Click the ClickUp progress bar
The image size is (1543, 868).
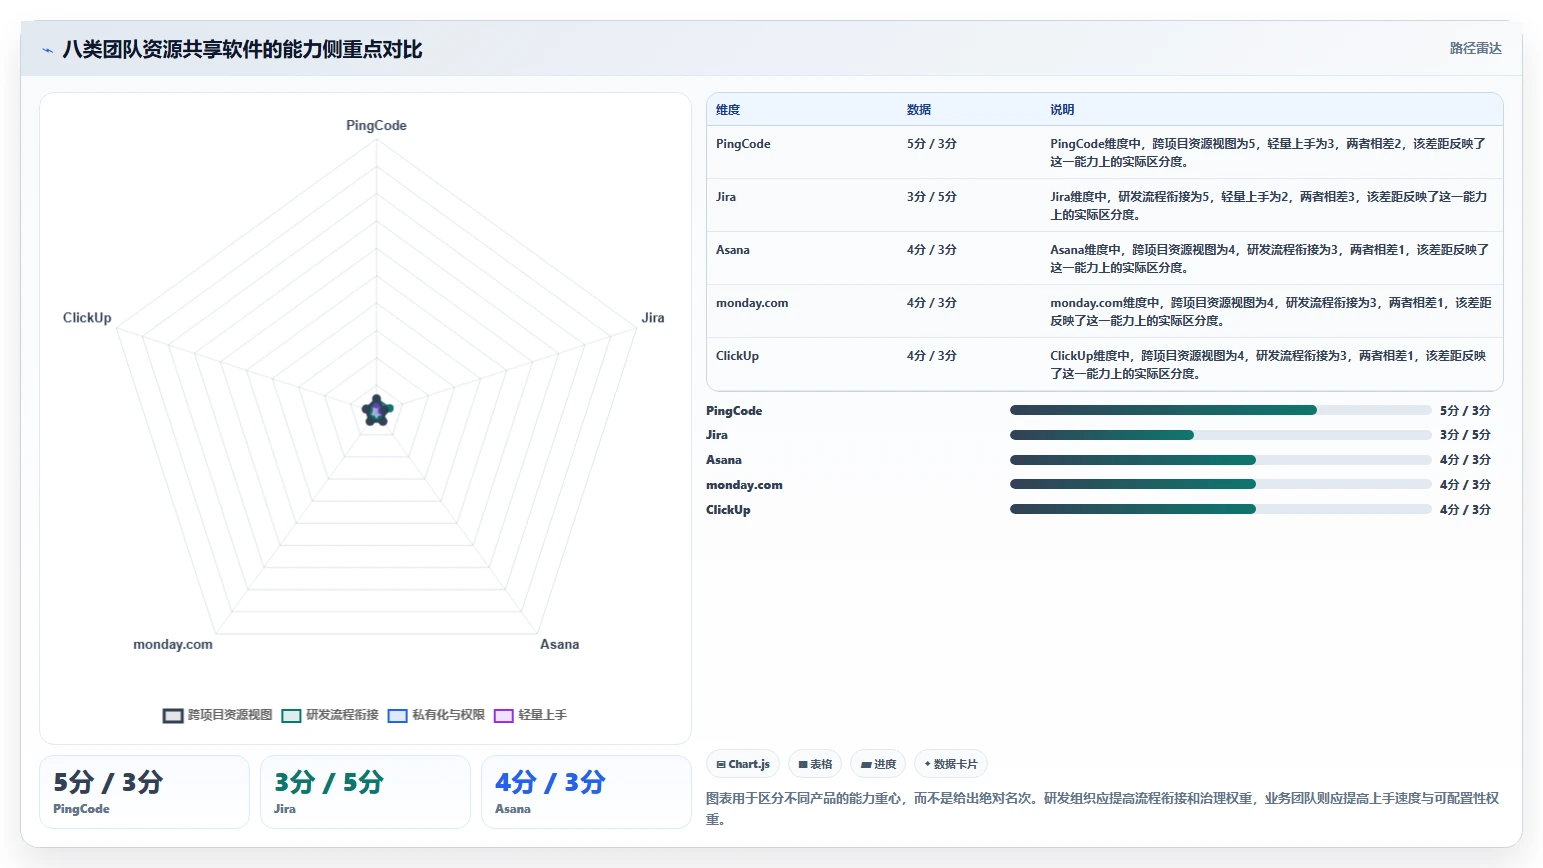[x=1220, y=509]
